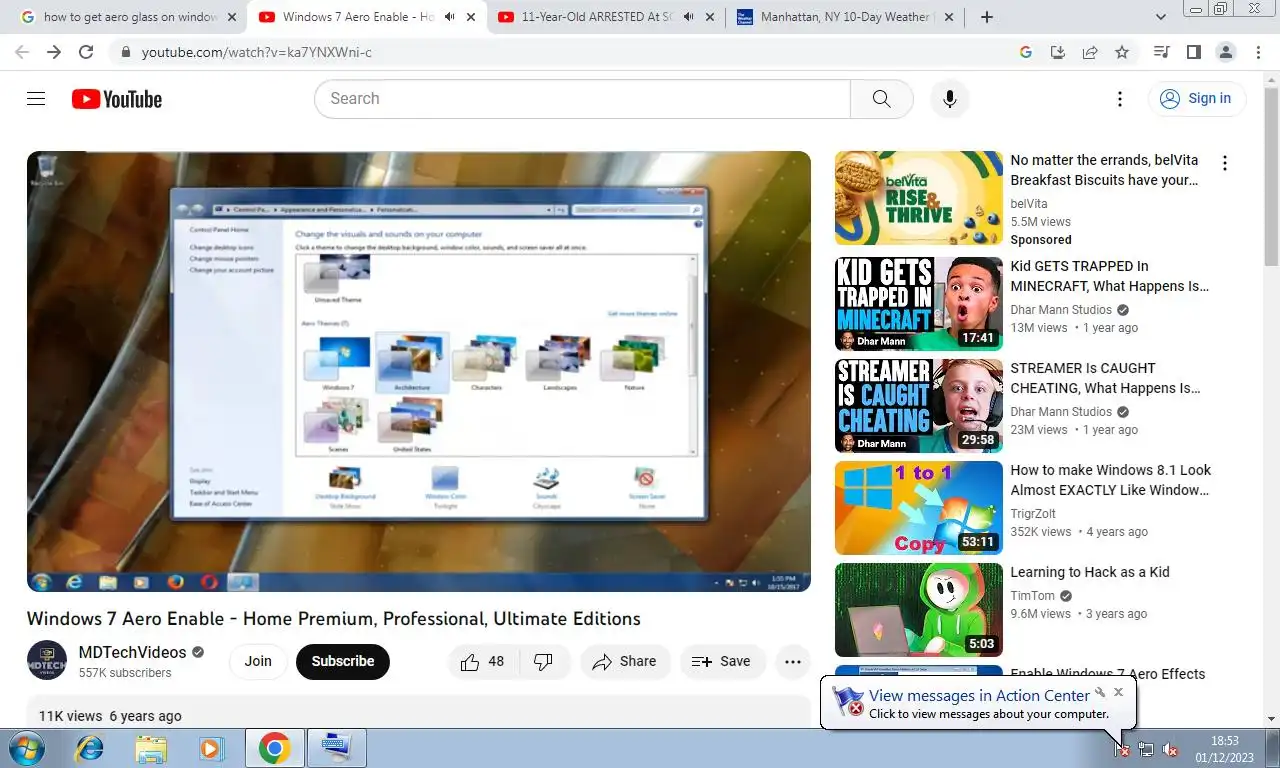Close the Manhattan weather tab
The width and height of the screenshot is (1280, 768).
948,17
